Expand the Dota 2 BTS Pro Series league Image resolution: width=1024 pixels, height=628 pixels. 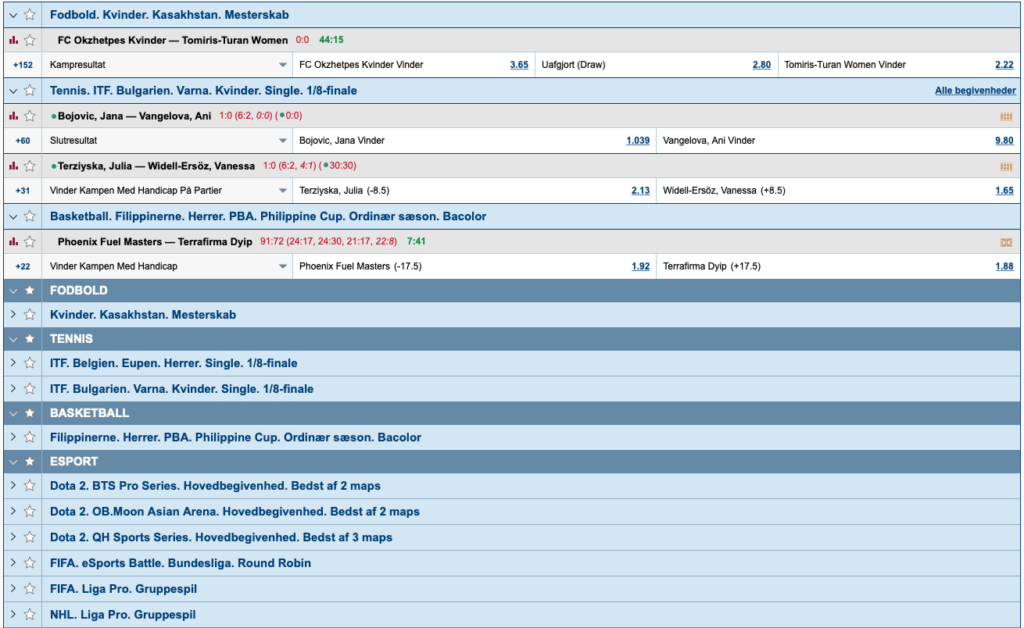click(x=12, y=484)
